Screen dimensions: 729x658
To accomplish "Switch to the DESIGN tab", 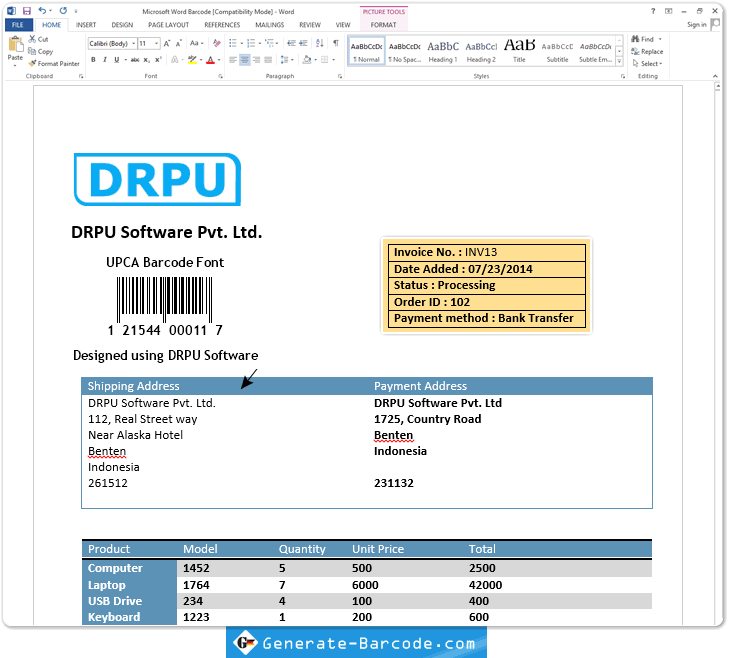I will [122, 25].
